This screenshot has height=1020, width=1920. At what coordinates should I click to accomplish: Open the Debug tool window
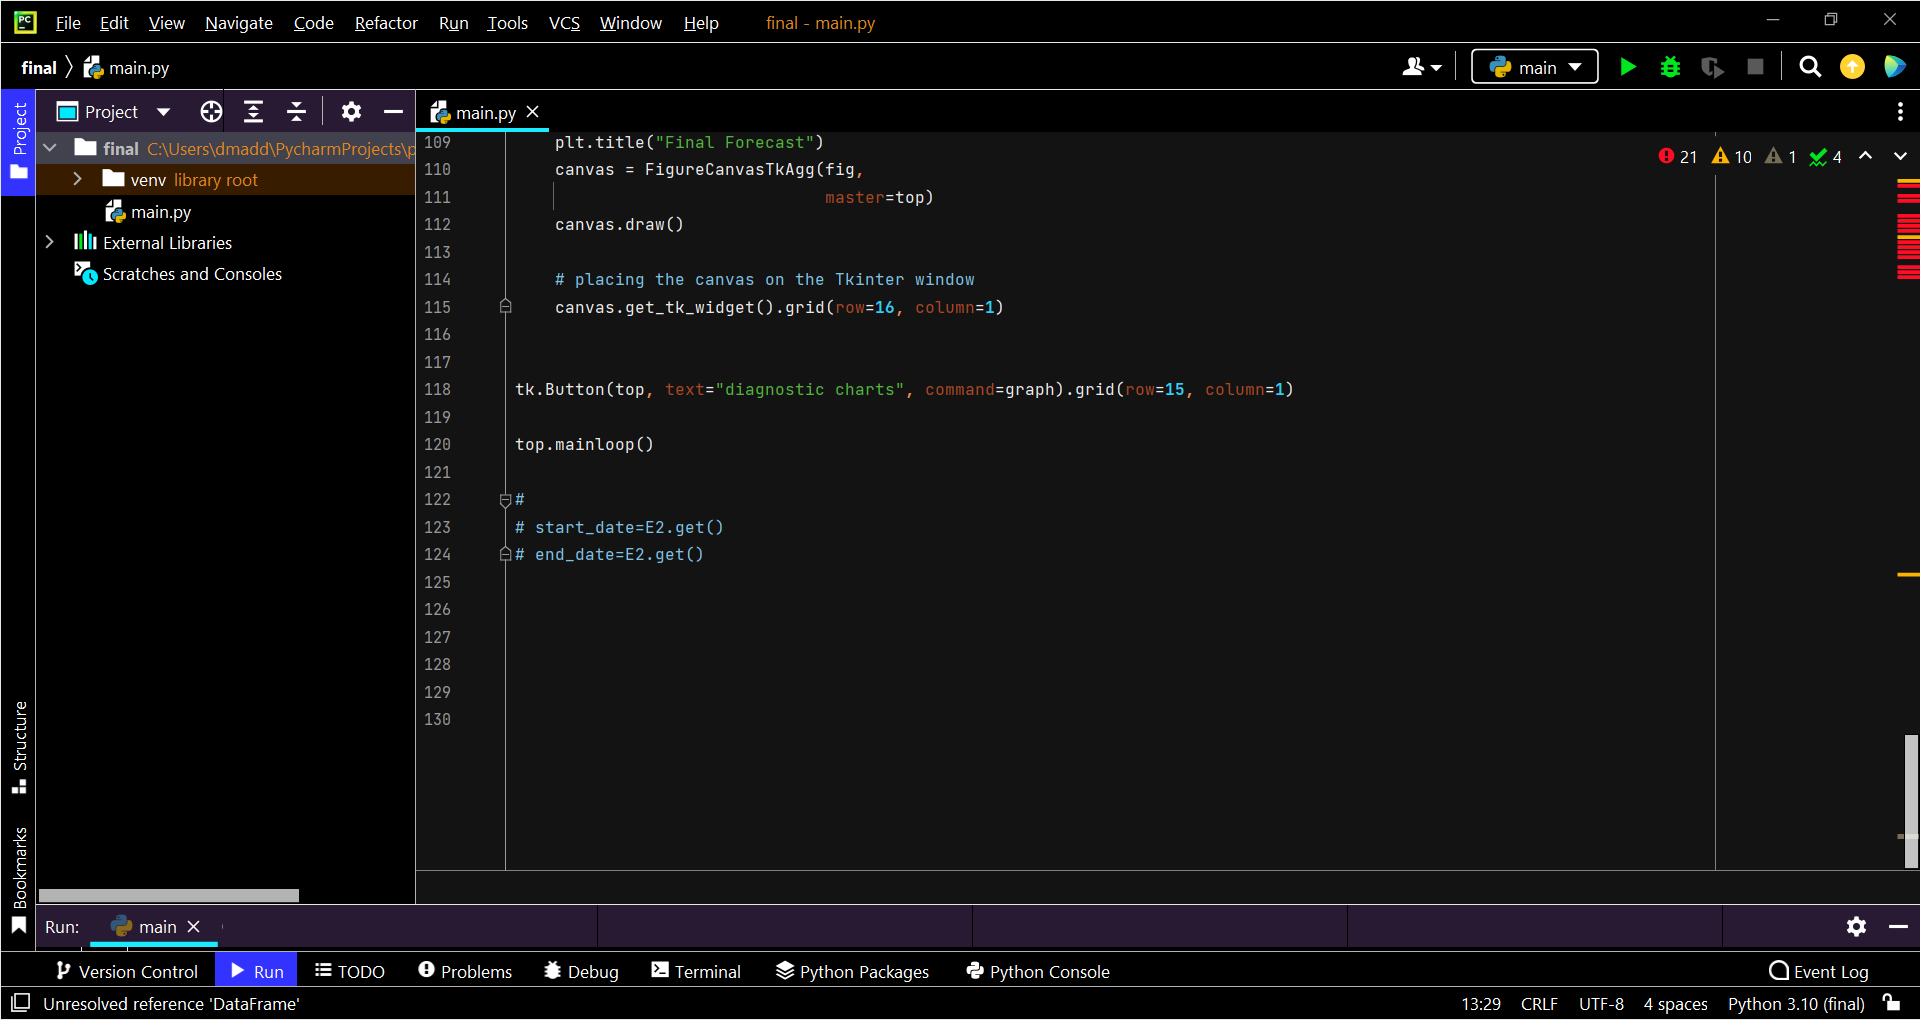tap(581, 971)
